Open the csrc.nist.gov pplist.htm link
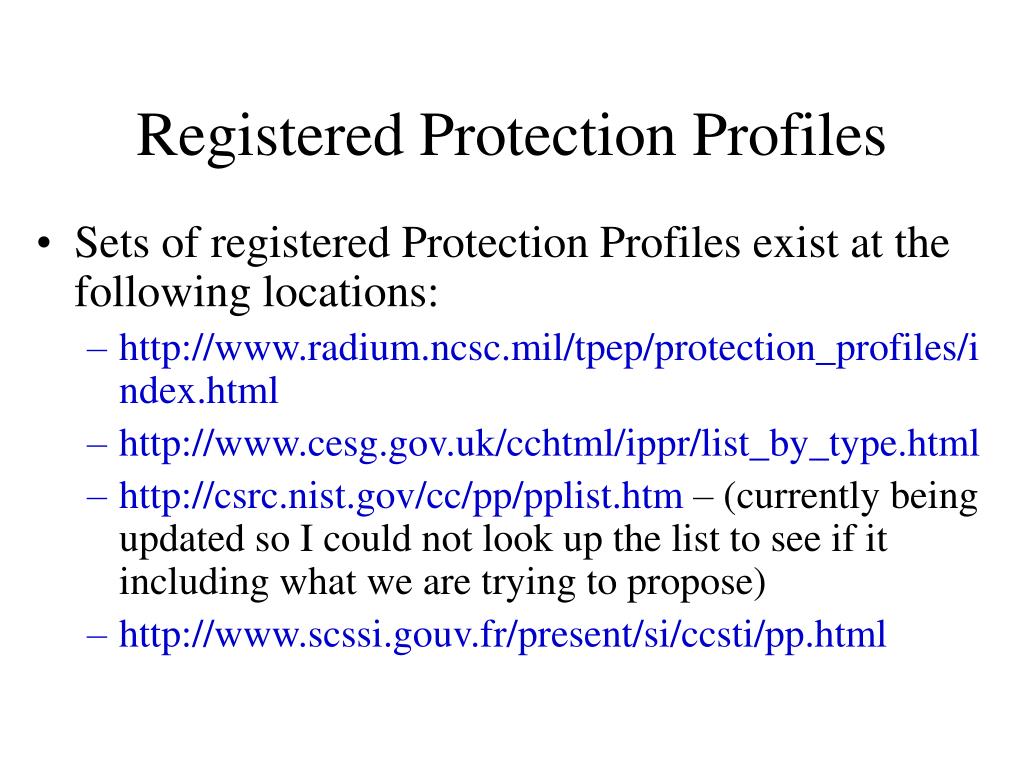This screenshot has width=1024, height=768. (400, 497)
